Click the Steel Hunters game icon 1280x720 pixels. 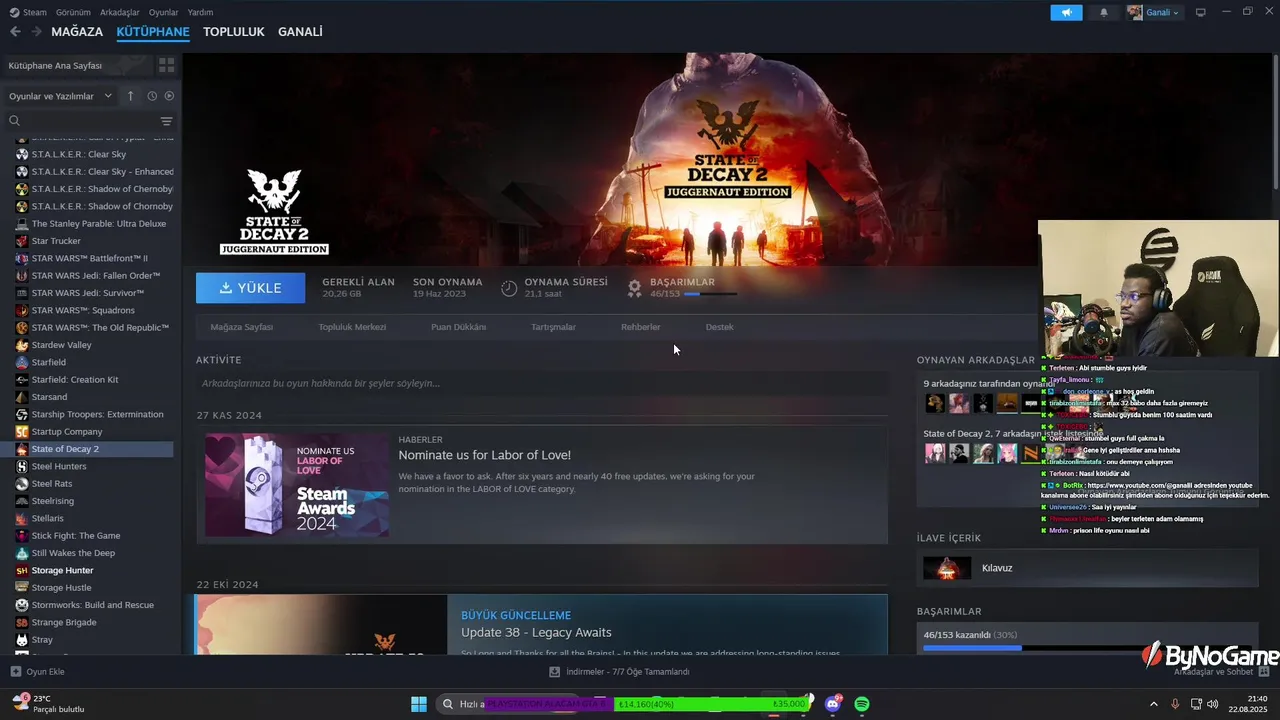point(22,466)
